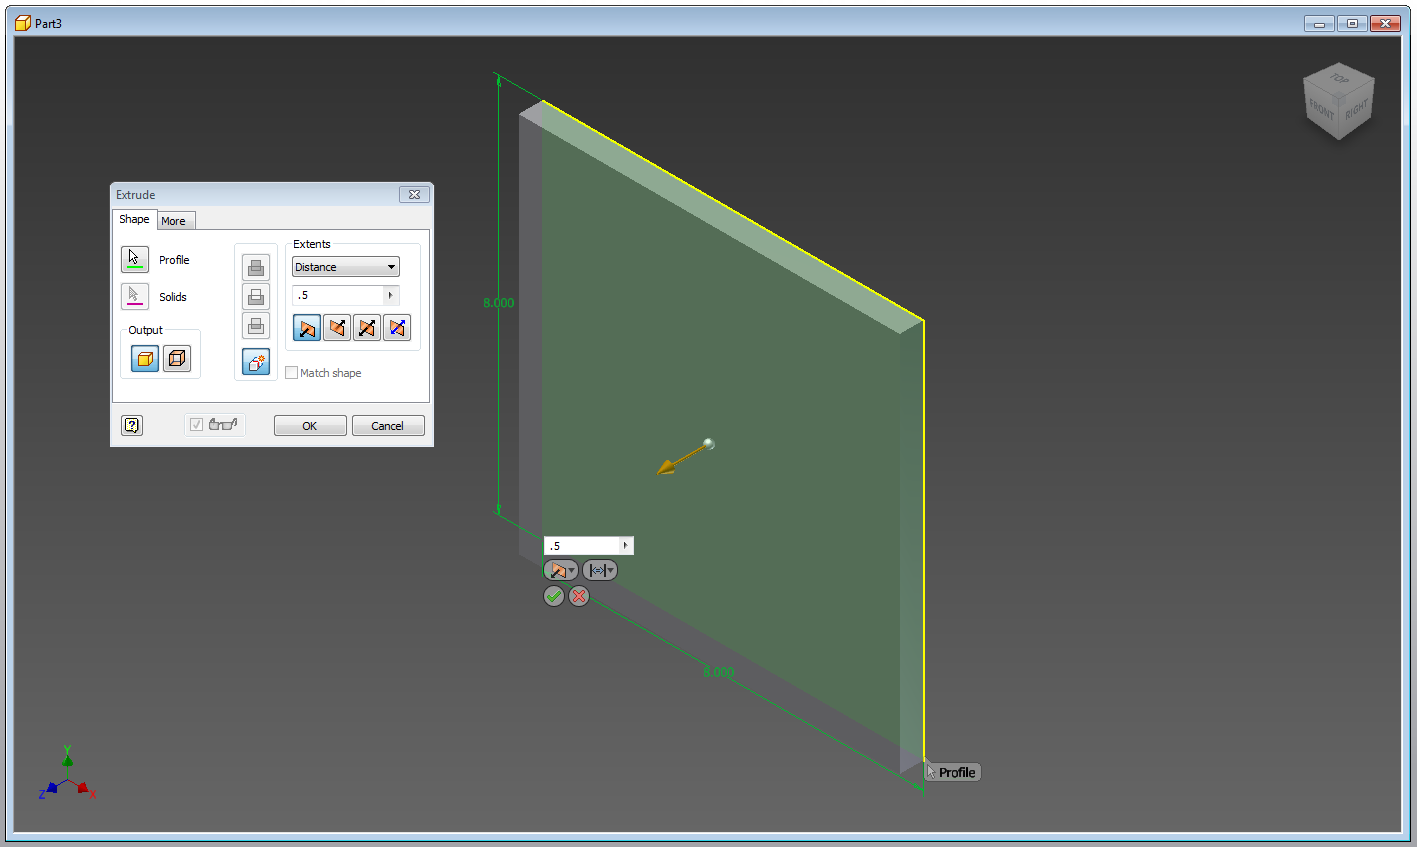Screen dimensions: 1417x847
Task: Click the Solids selection arrow button
Action: click(x=135, y=296)
